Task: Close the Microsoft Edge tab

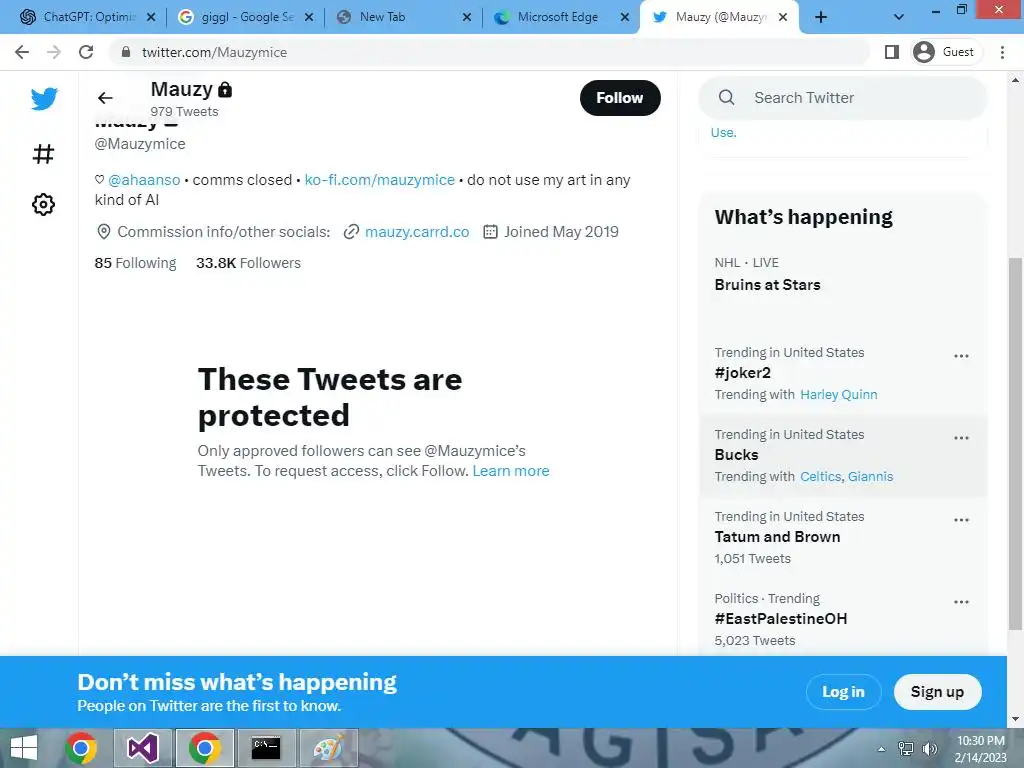Action: [625, 18]
